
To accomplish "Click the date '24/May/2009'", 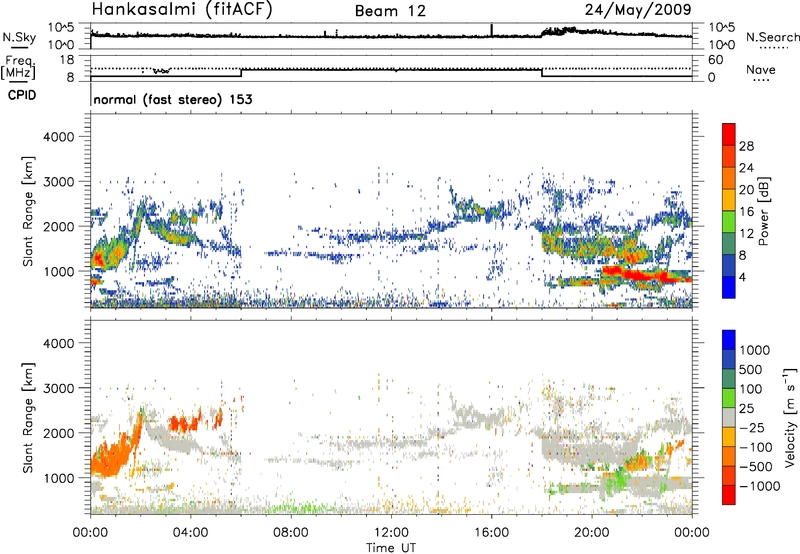I will (x=638, y=10).
